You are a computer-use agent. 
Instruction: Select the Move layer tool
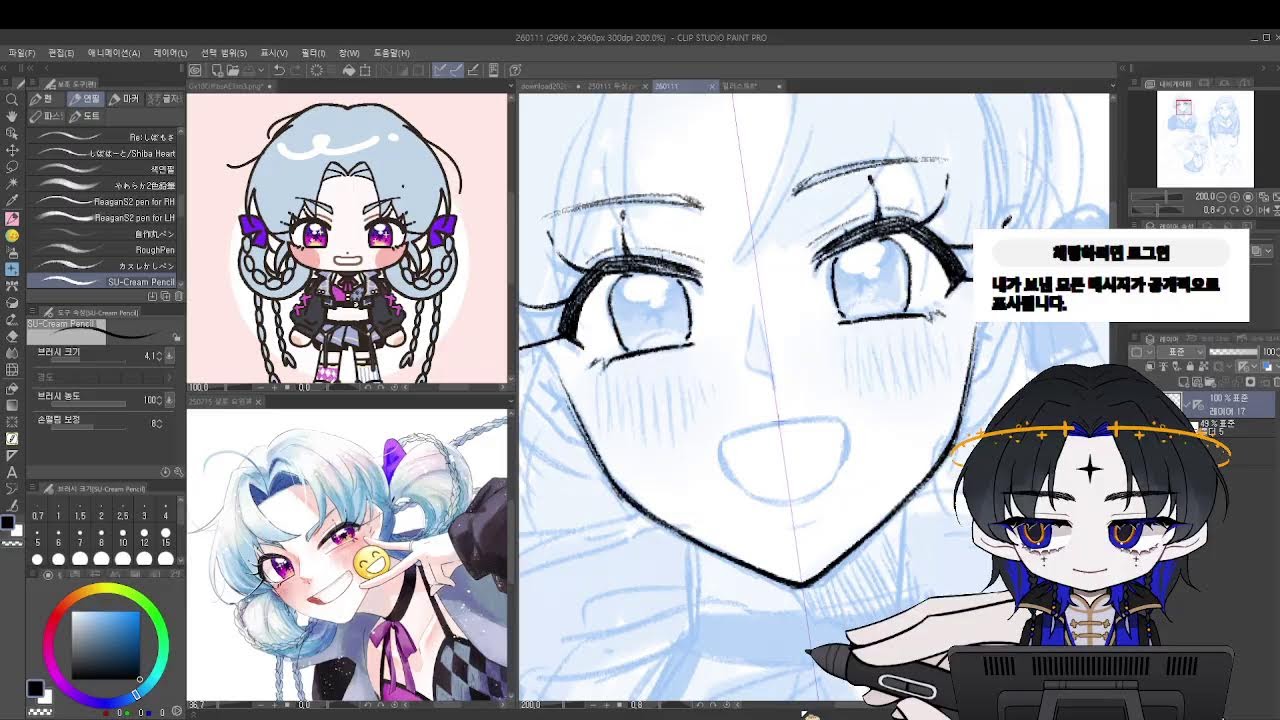(12, 150)
